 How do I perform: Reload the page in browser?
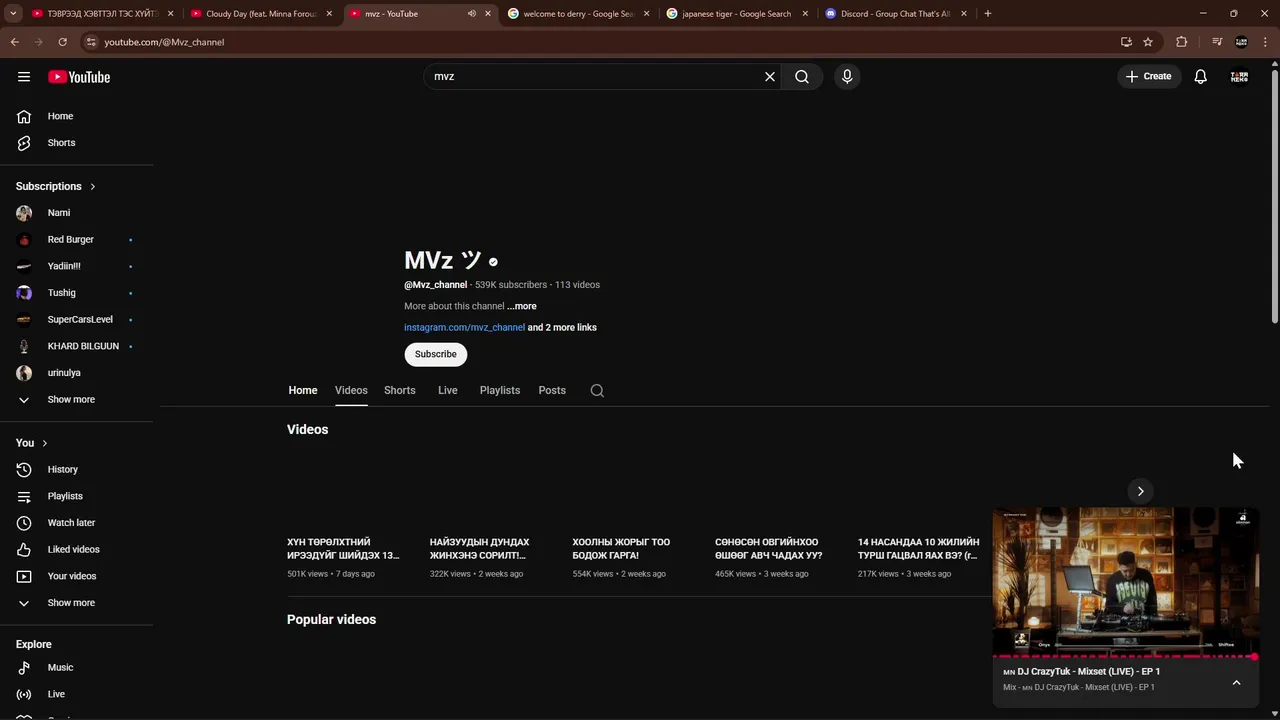(62, 42)
